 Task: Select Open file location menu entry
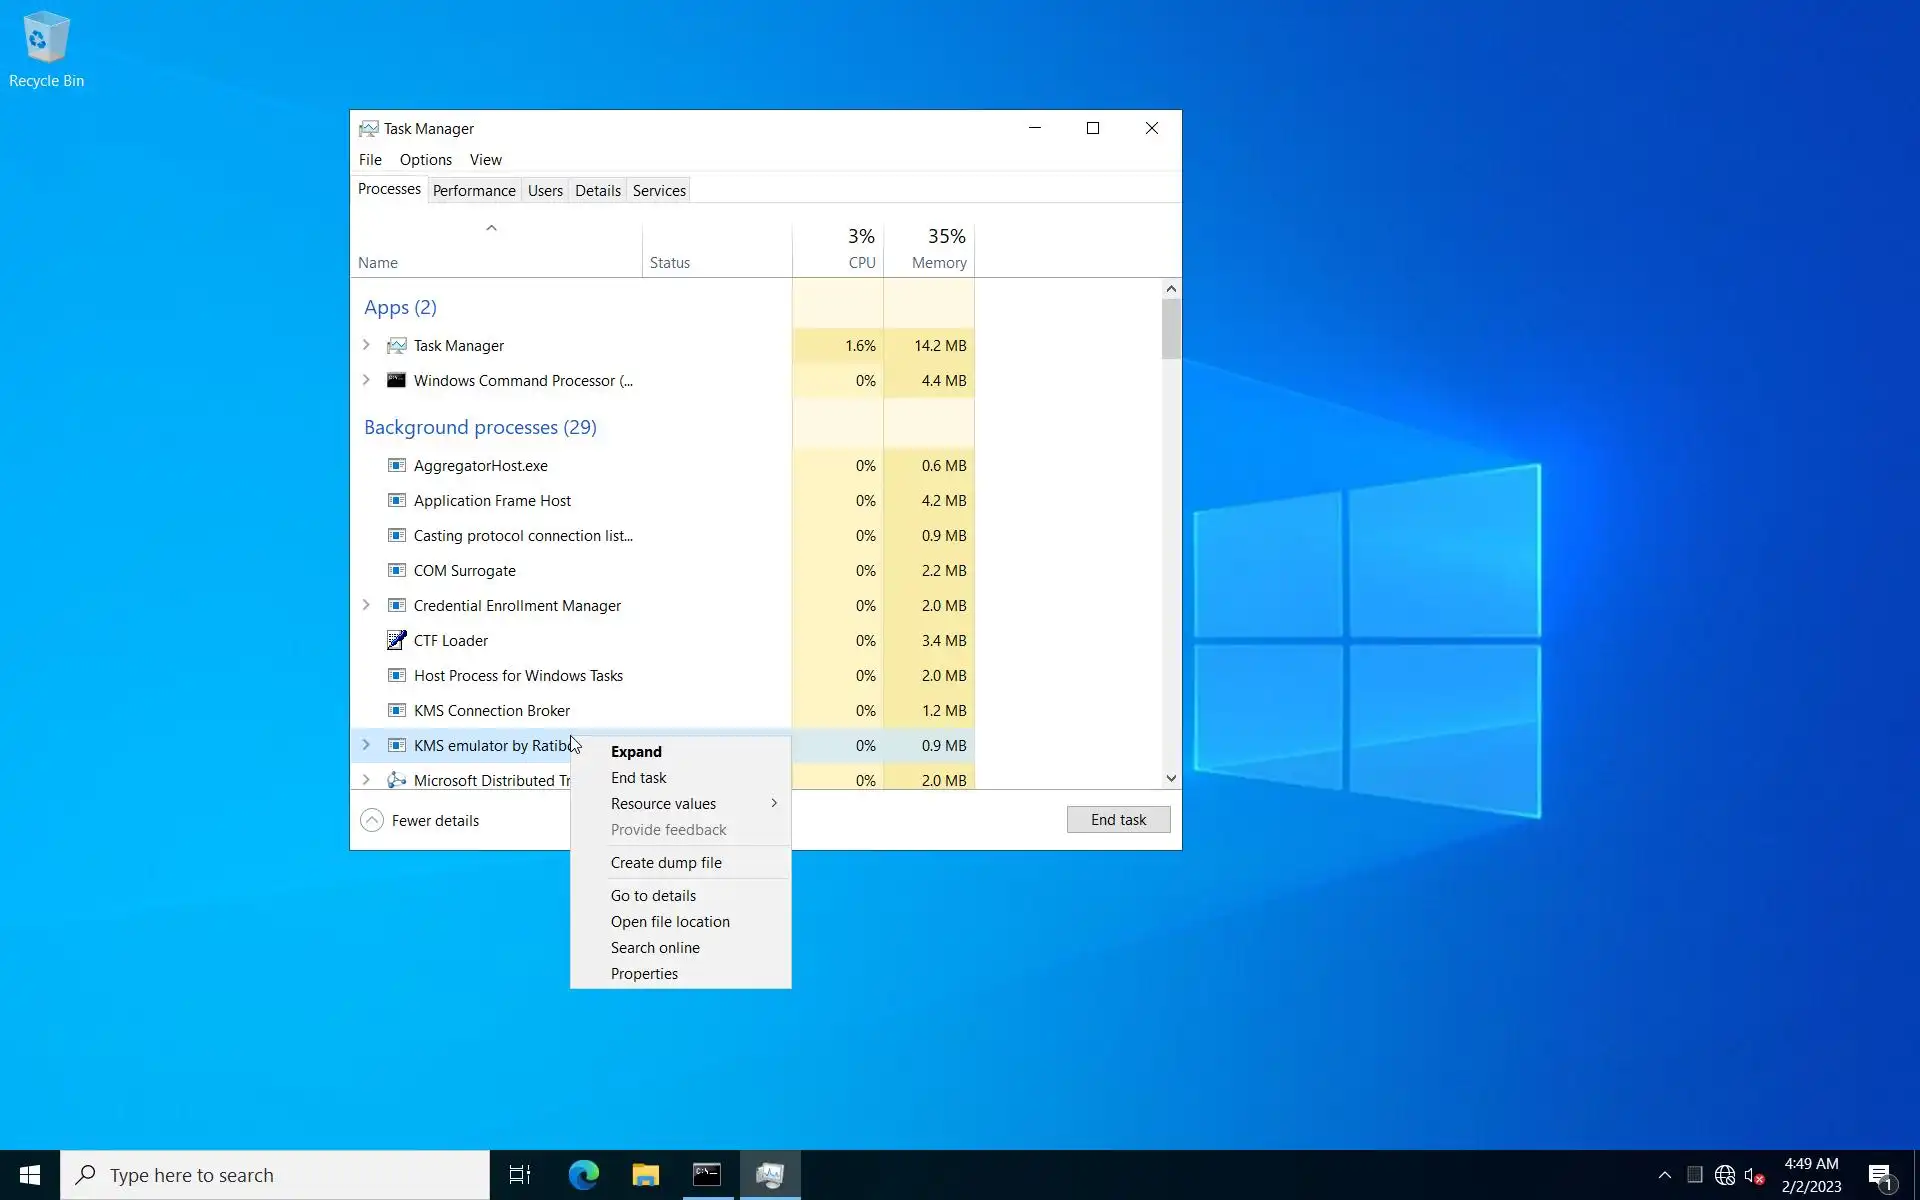(670, 922)
